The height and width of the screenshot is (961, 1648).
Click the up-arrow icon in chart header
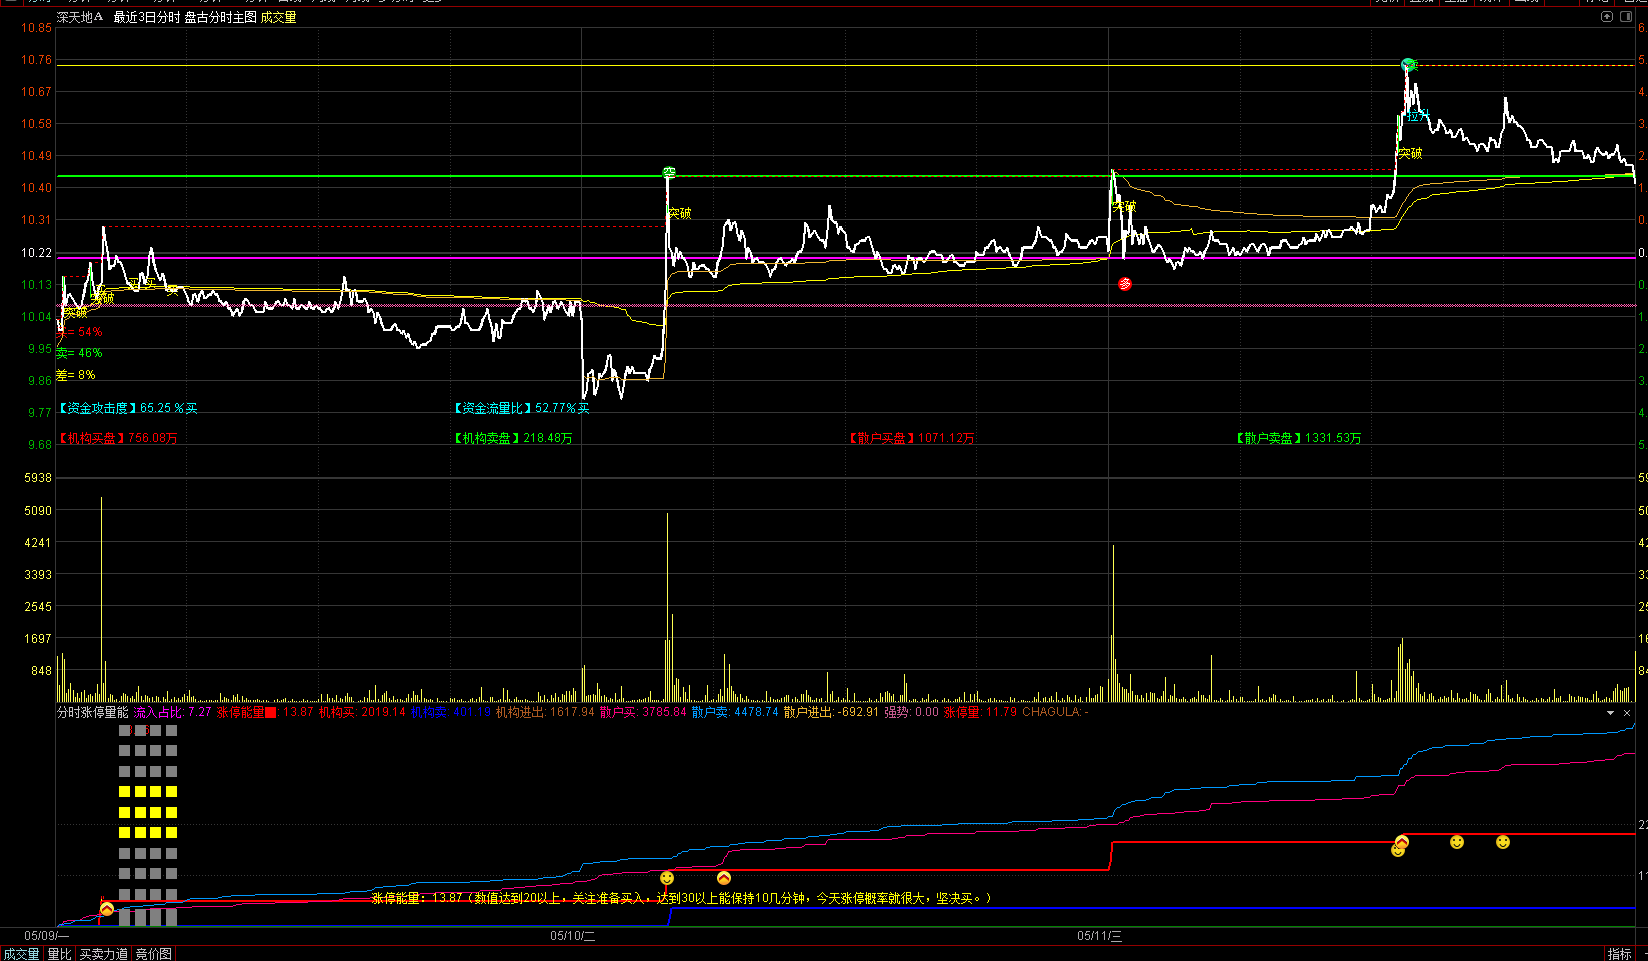click(1607, 17)
